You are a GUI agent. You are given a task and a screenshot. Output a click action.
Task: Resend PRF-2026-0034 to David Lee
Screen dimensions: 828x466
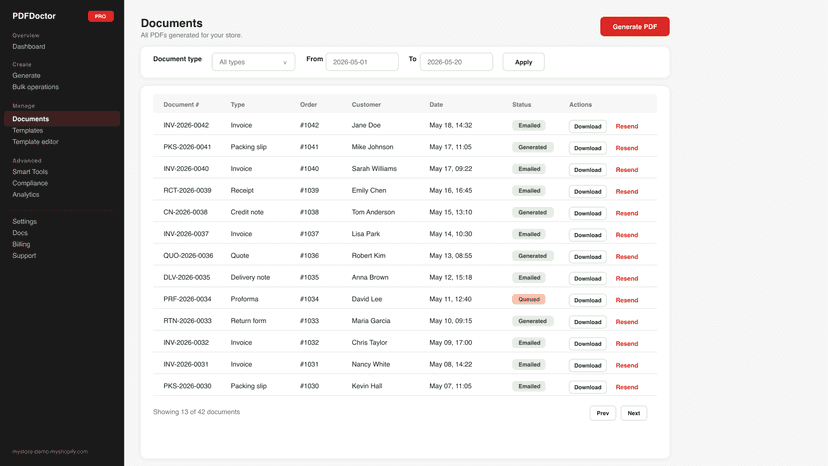tap(627, 300)
